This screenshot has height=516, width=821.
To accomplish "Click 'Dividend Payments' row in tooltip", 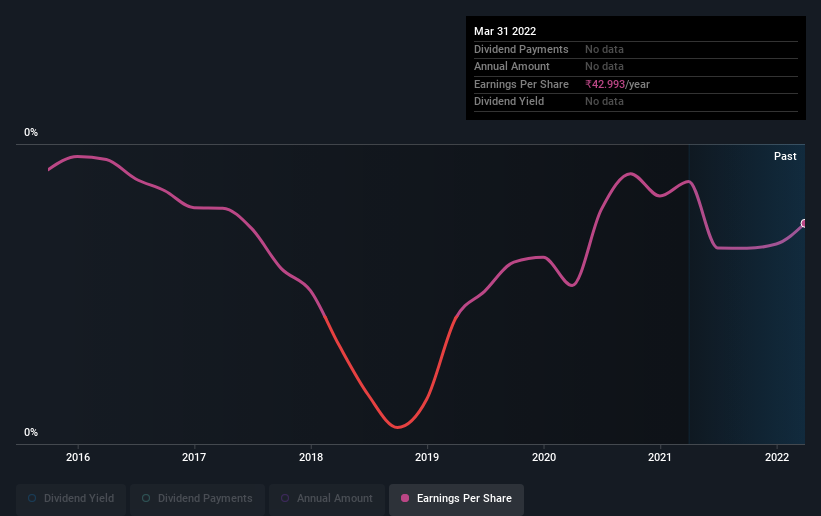I will pos(636,49).
